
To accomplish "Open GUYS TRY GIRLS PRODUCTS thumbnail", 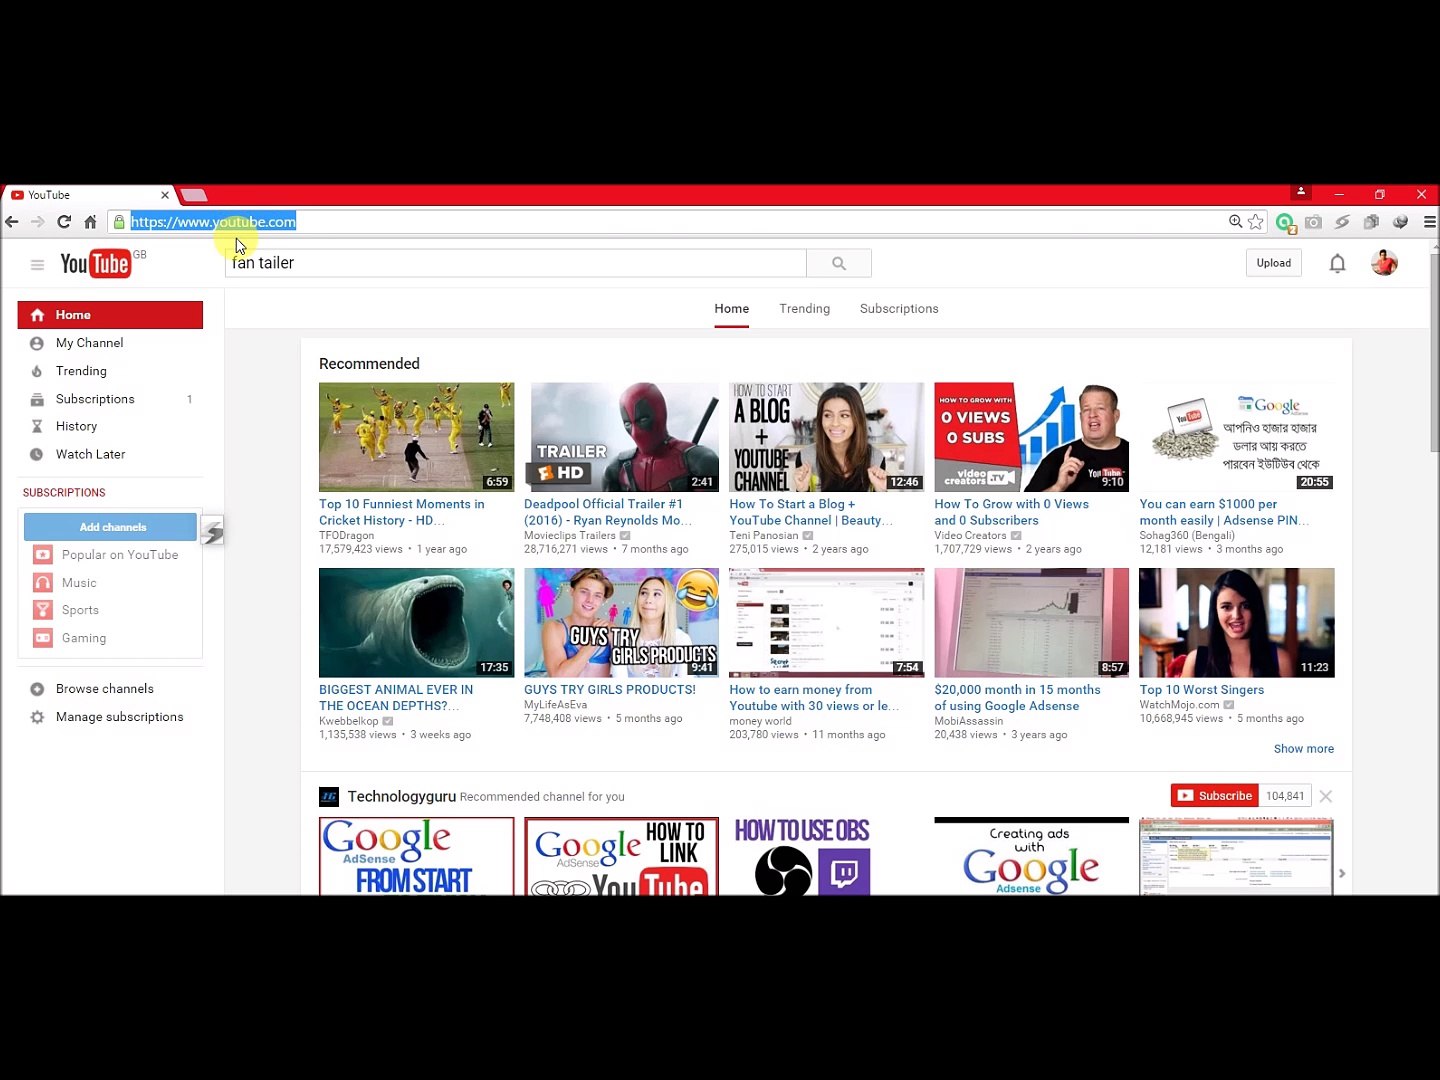I will [x=621, y=623].
